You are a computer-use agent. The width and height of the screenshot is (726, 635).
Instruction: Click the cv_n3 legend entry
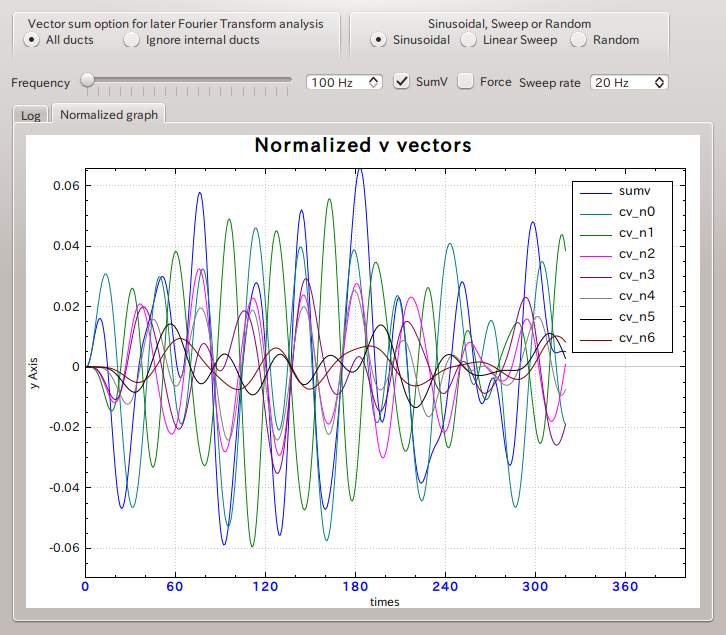point(618,275)
